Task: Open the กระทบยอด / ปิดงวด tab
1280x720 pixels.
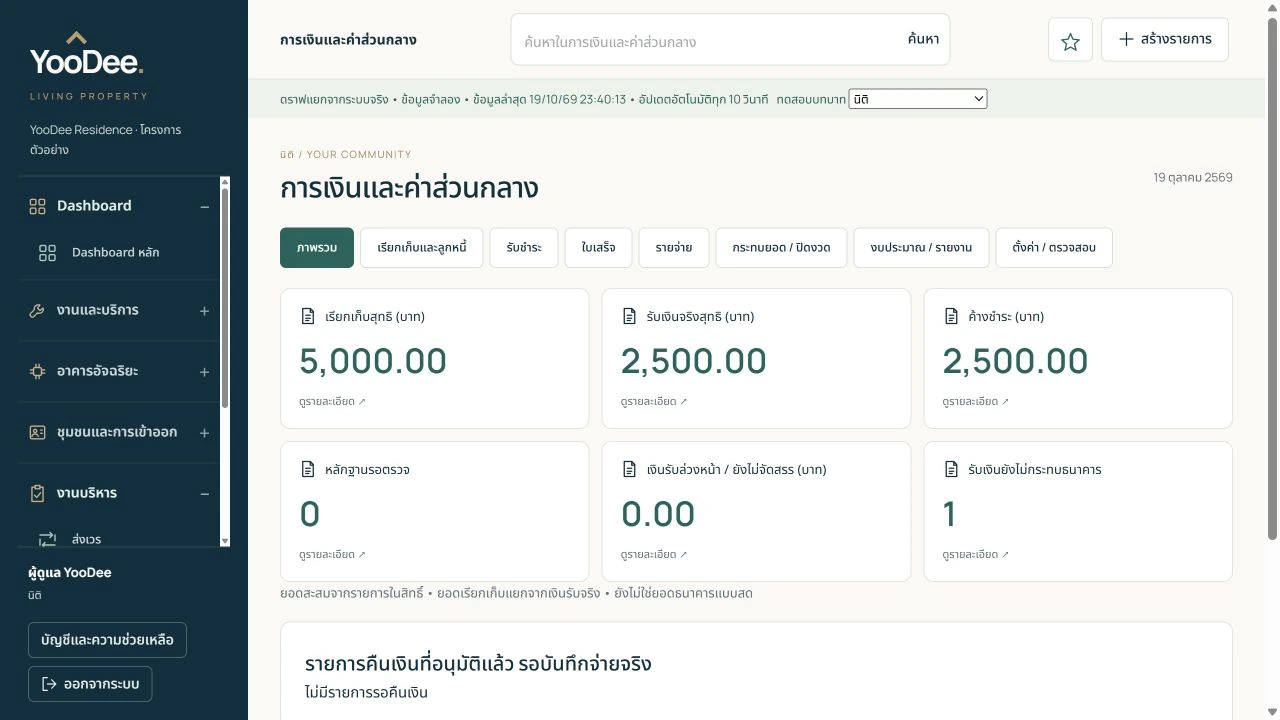Action: tap(781, 248)
